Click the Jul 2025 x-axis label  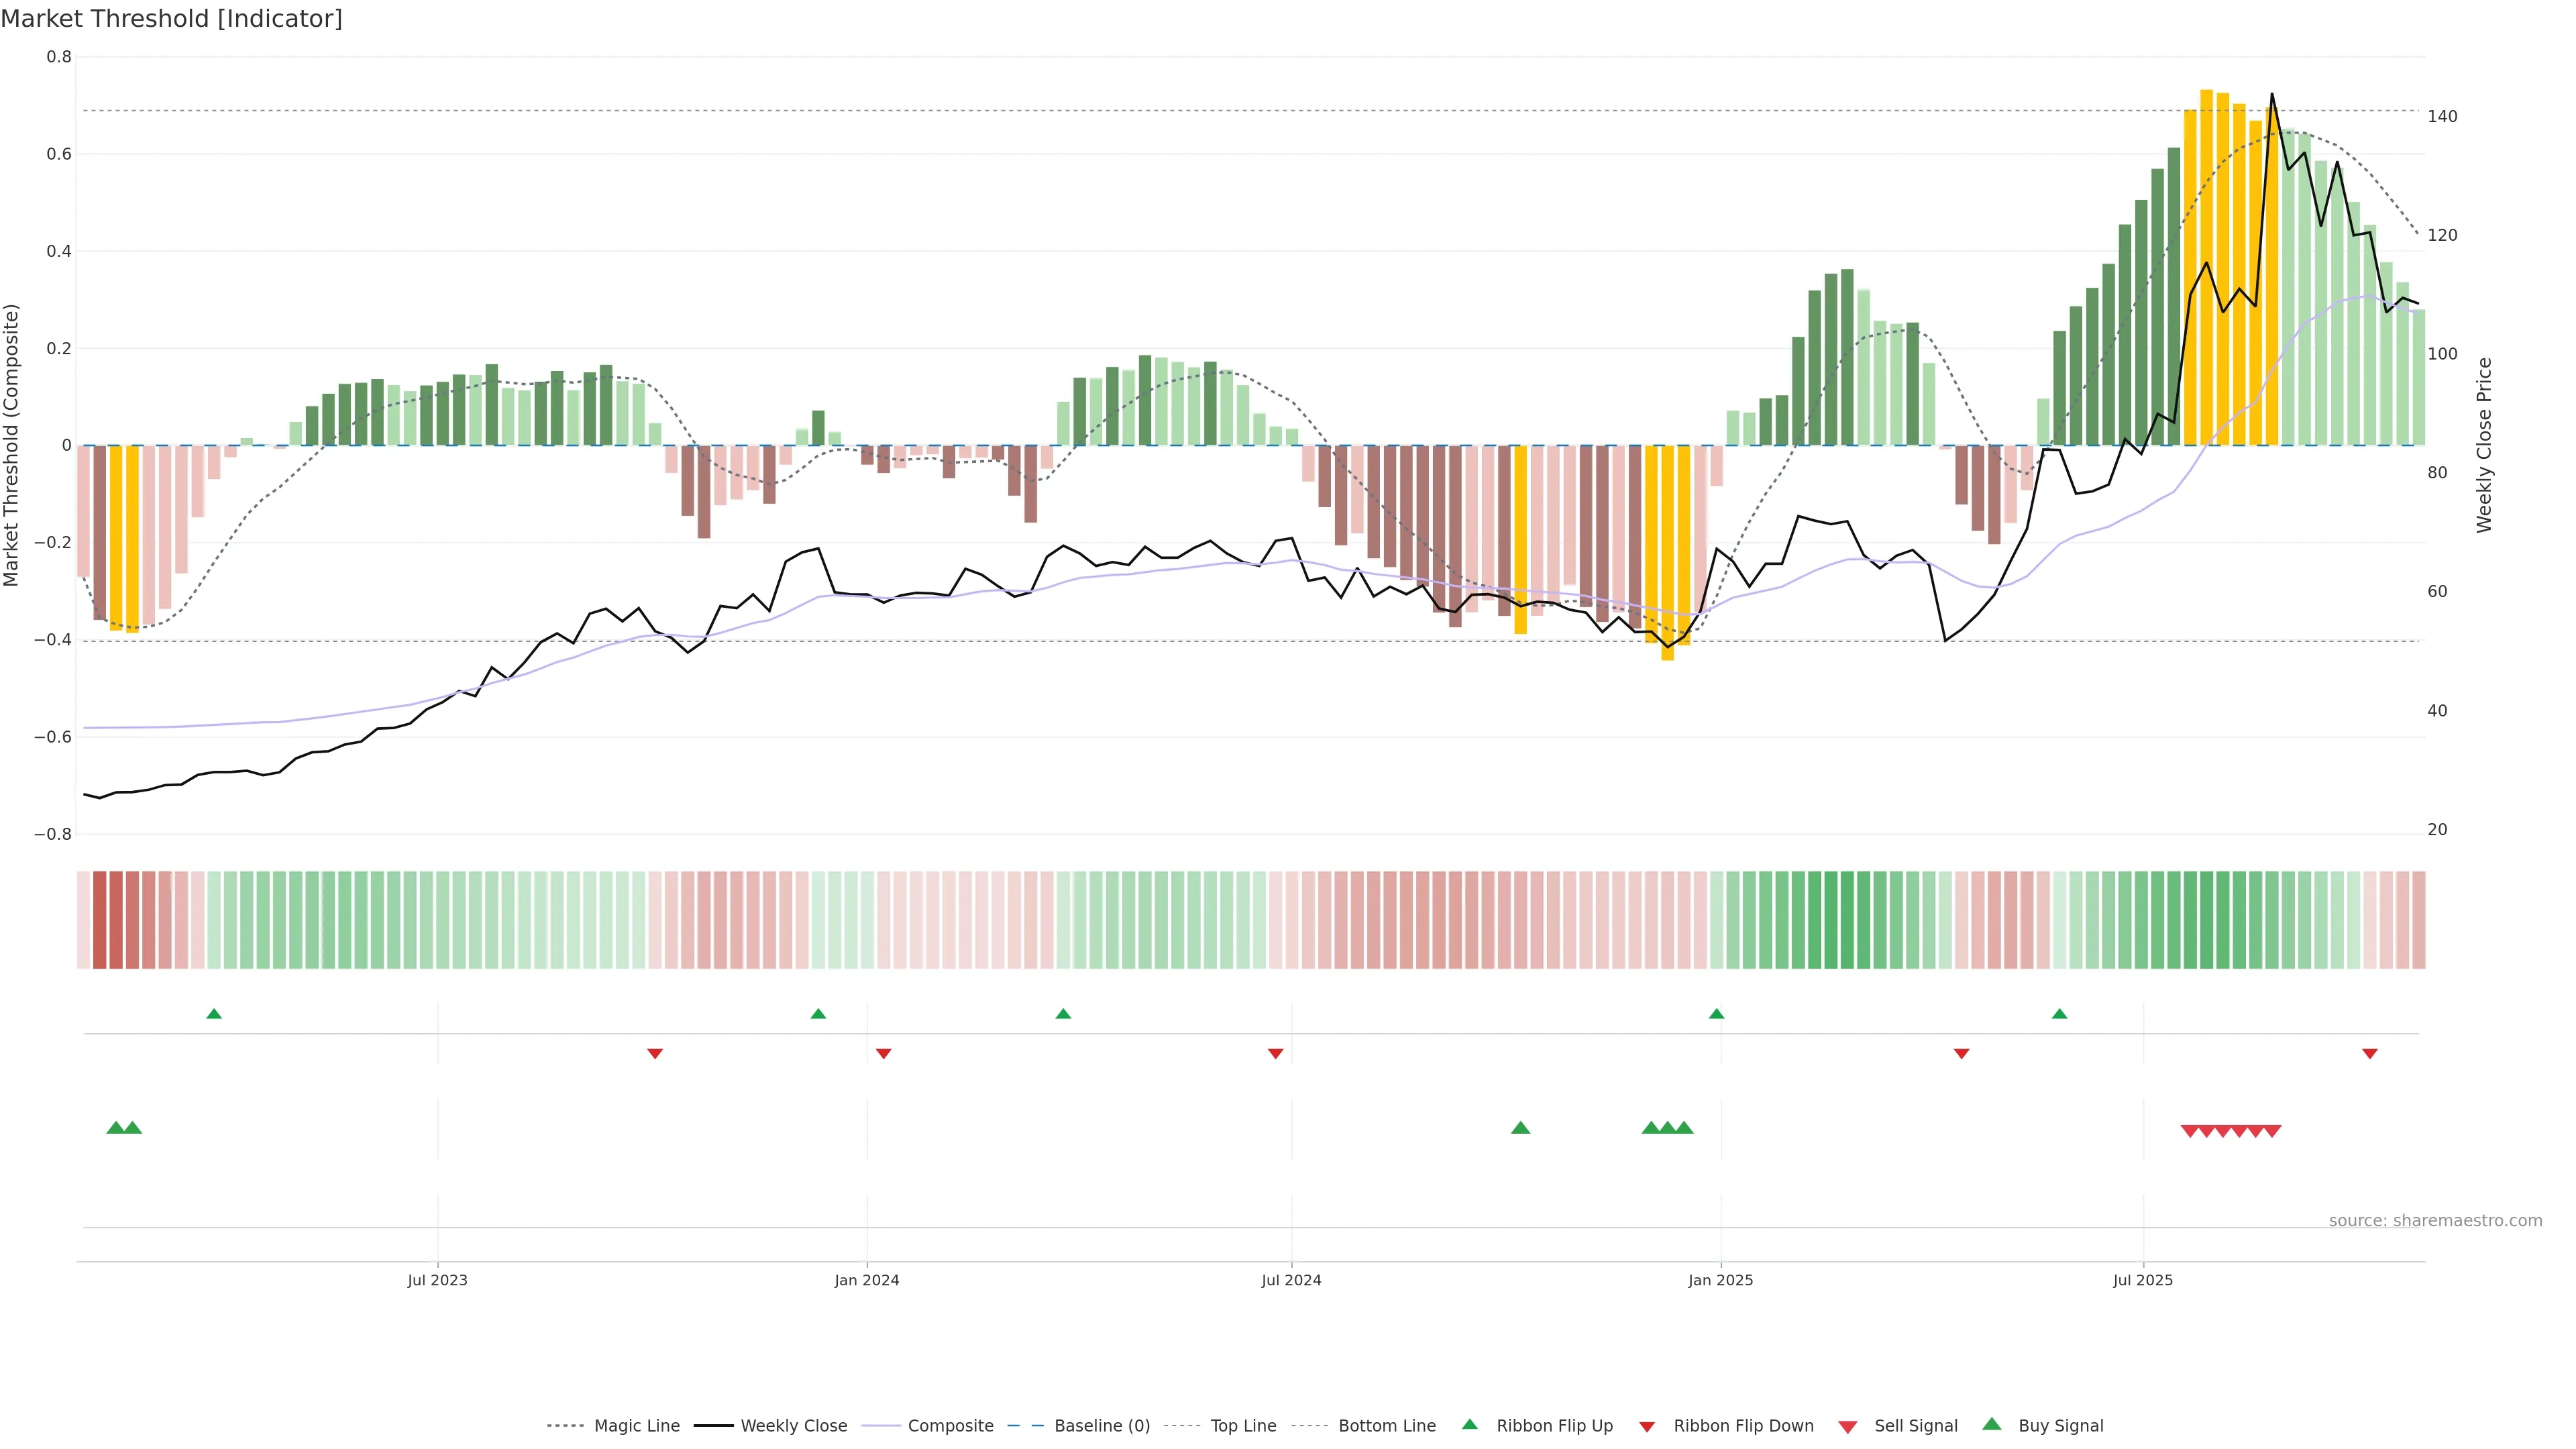[x=2143, y=1280]
